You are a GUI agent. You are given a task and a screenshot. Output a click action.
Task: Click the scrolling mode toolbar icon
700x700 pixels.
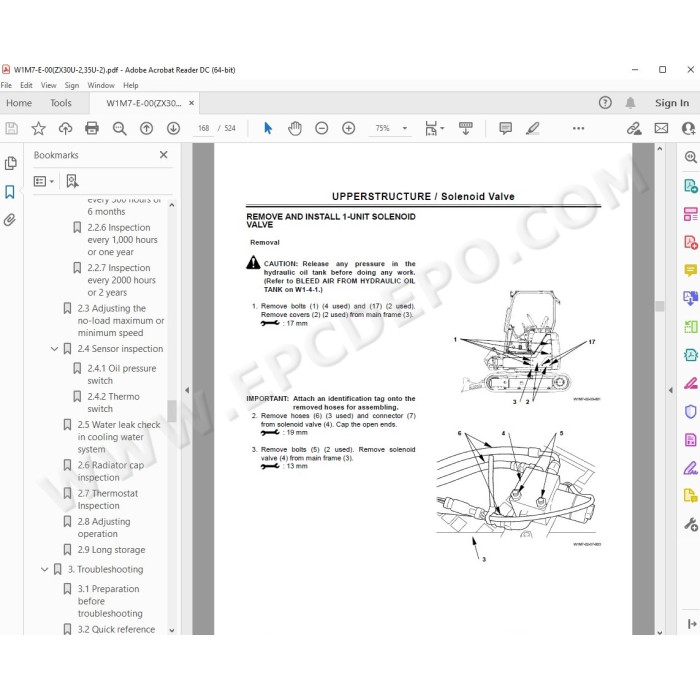(x=466, y=129)
